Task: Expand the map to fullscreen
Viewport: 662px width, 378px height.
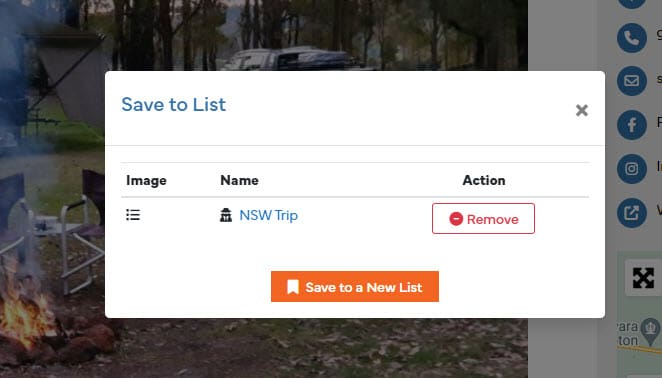Action: (x=643, y=278)
